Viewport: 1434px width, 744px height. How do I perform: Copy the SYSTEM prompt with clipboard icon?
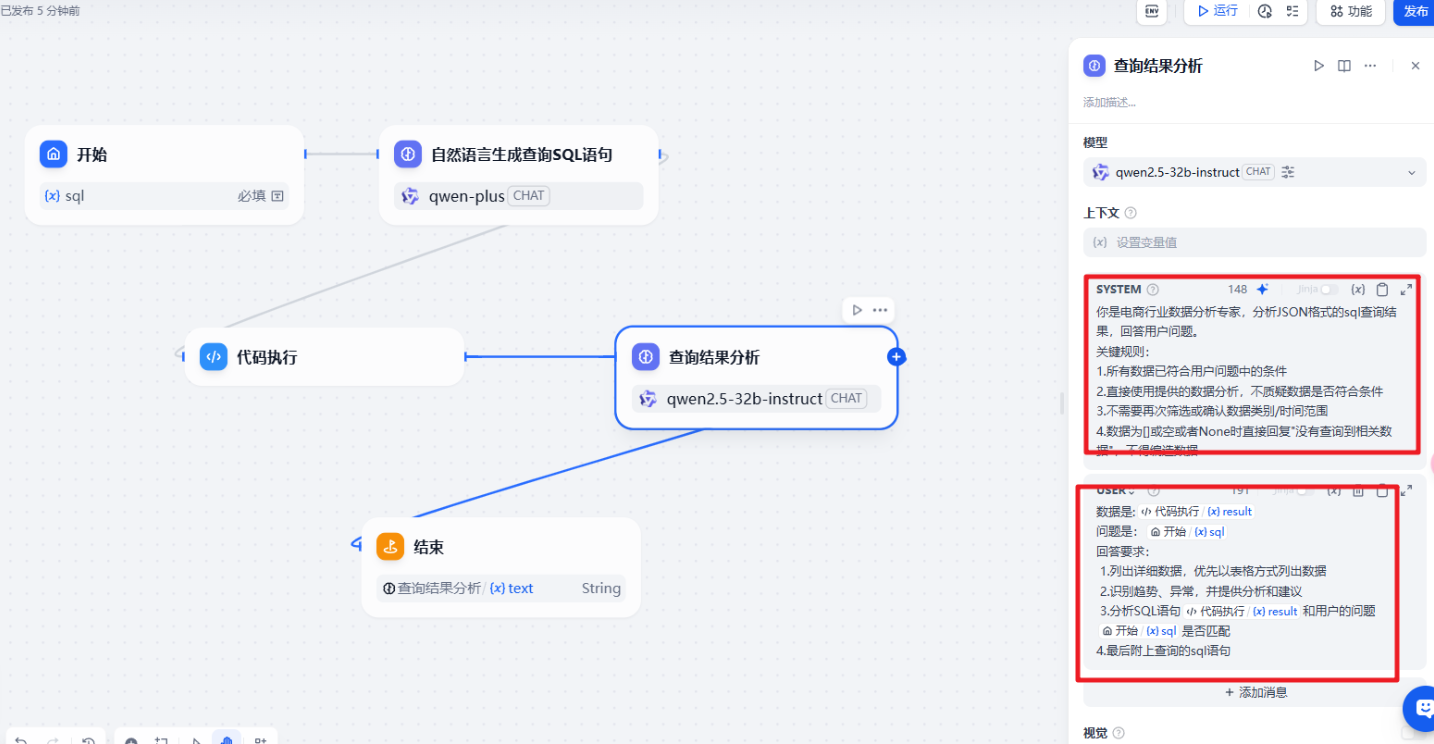click(1382, 289)
